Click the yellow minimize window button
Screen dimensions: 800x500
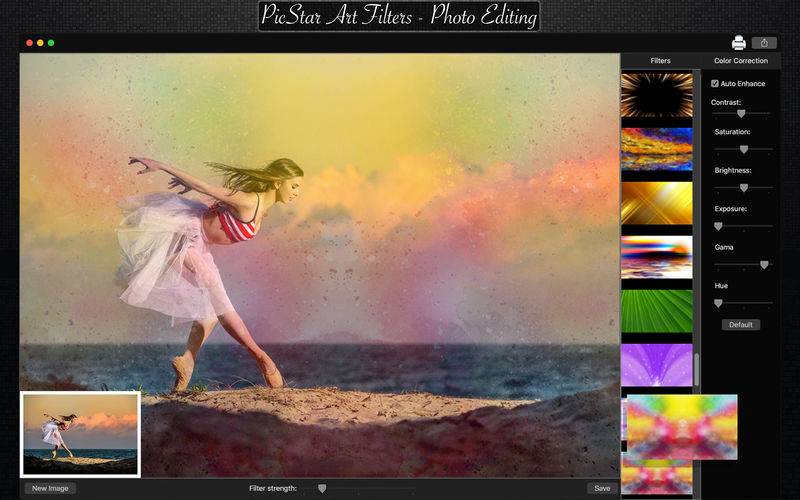click(x=40, y=43)
